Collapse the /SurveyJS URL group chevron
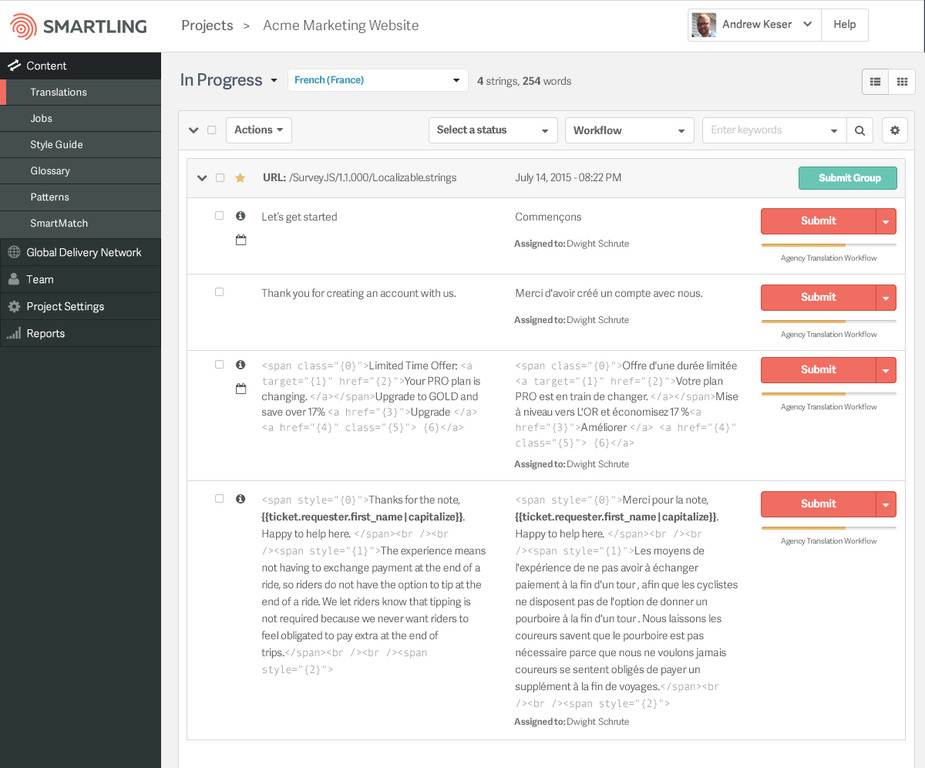925x768 pixels. [x=200, y=178]
